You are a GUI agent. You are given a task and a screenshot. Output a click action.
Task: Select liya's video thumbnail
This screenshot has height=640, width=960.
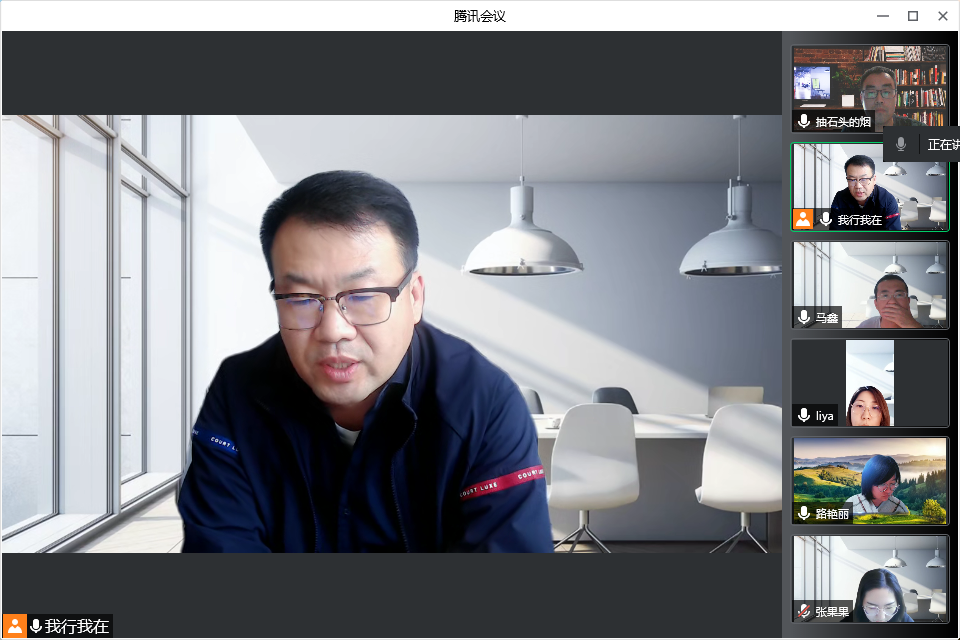tap(870, 380)
